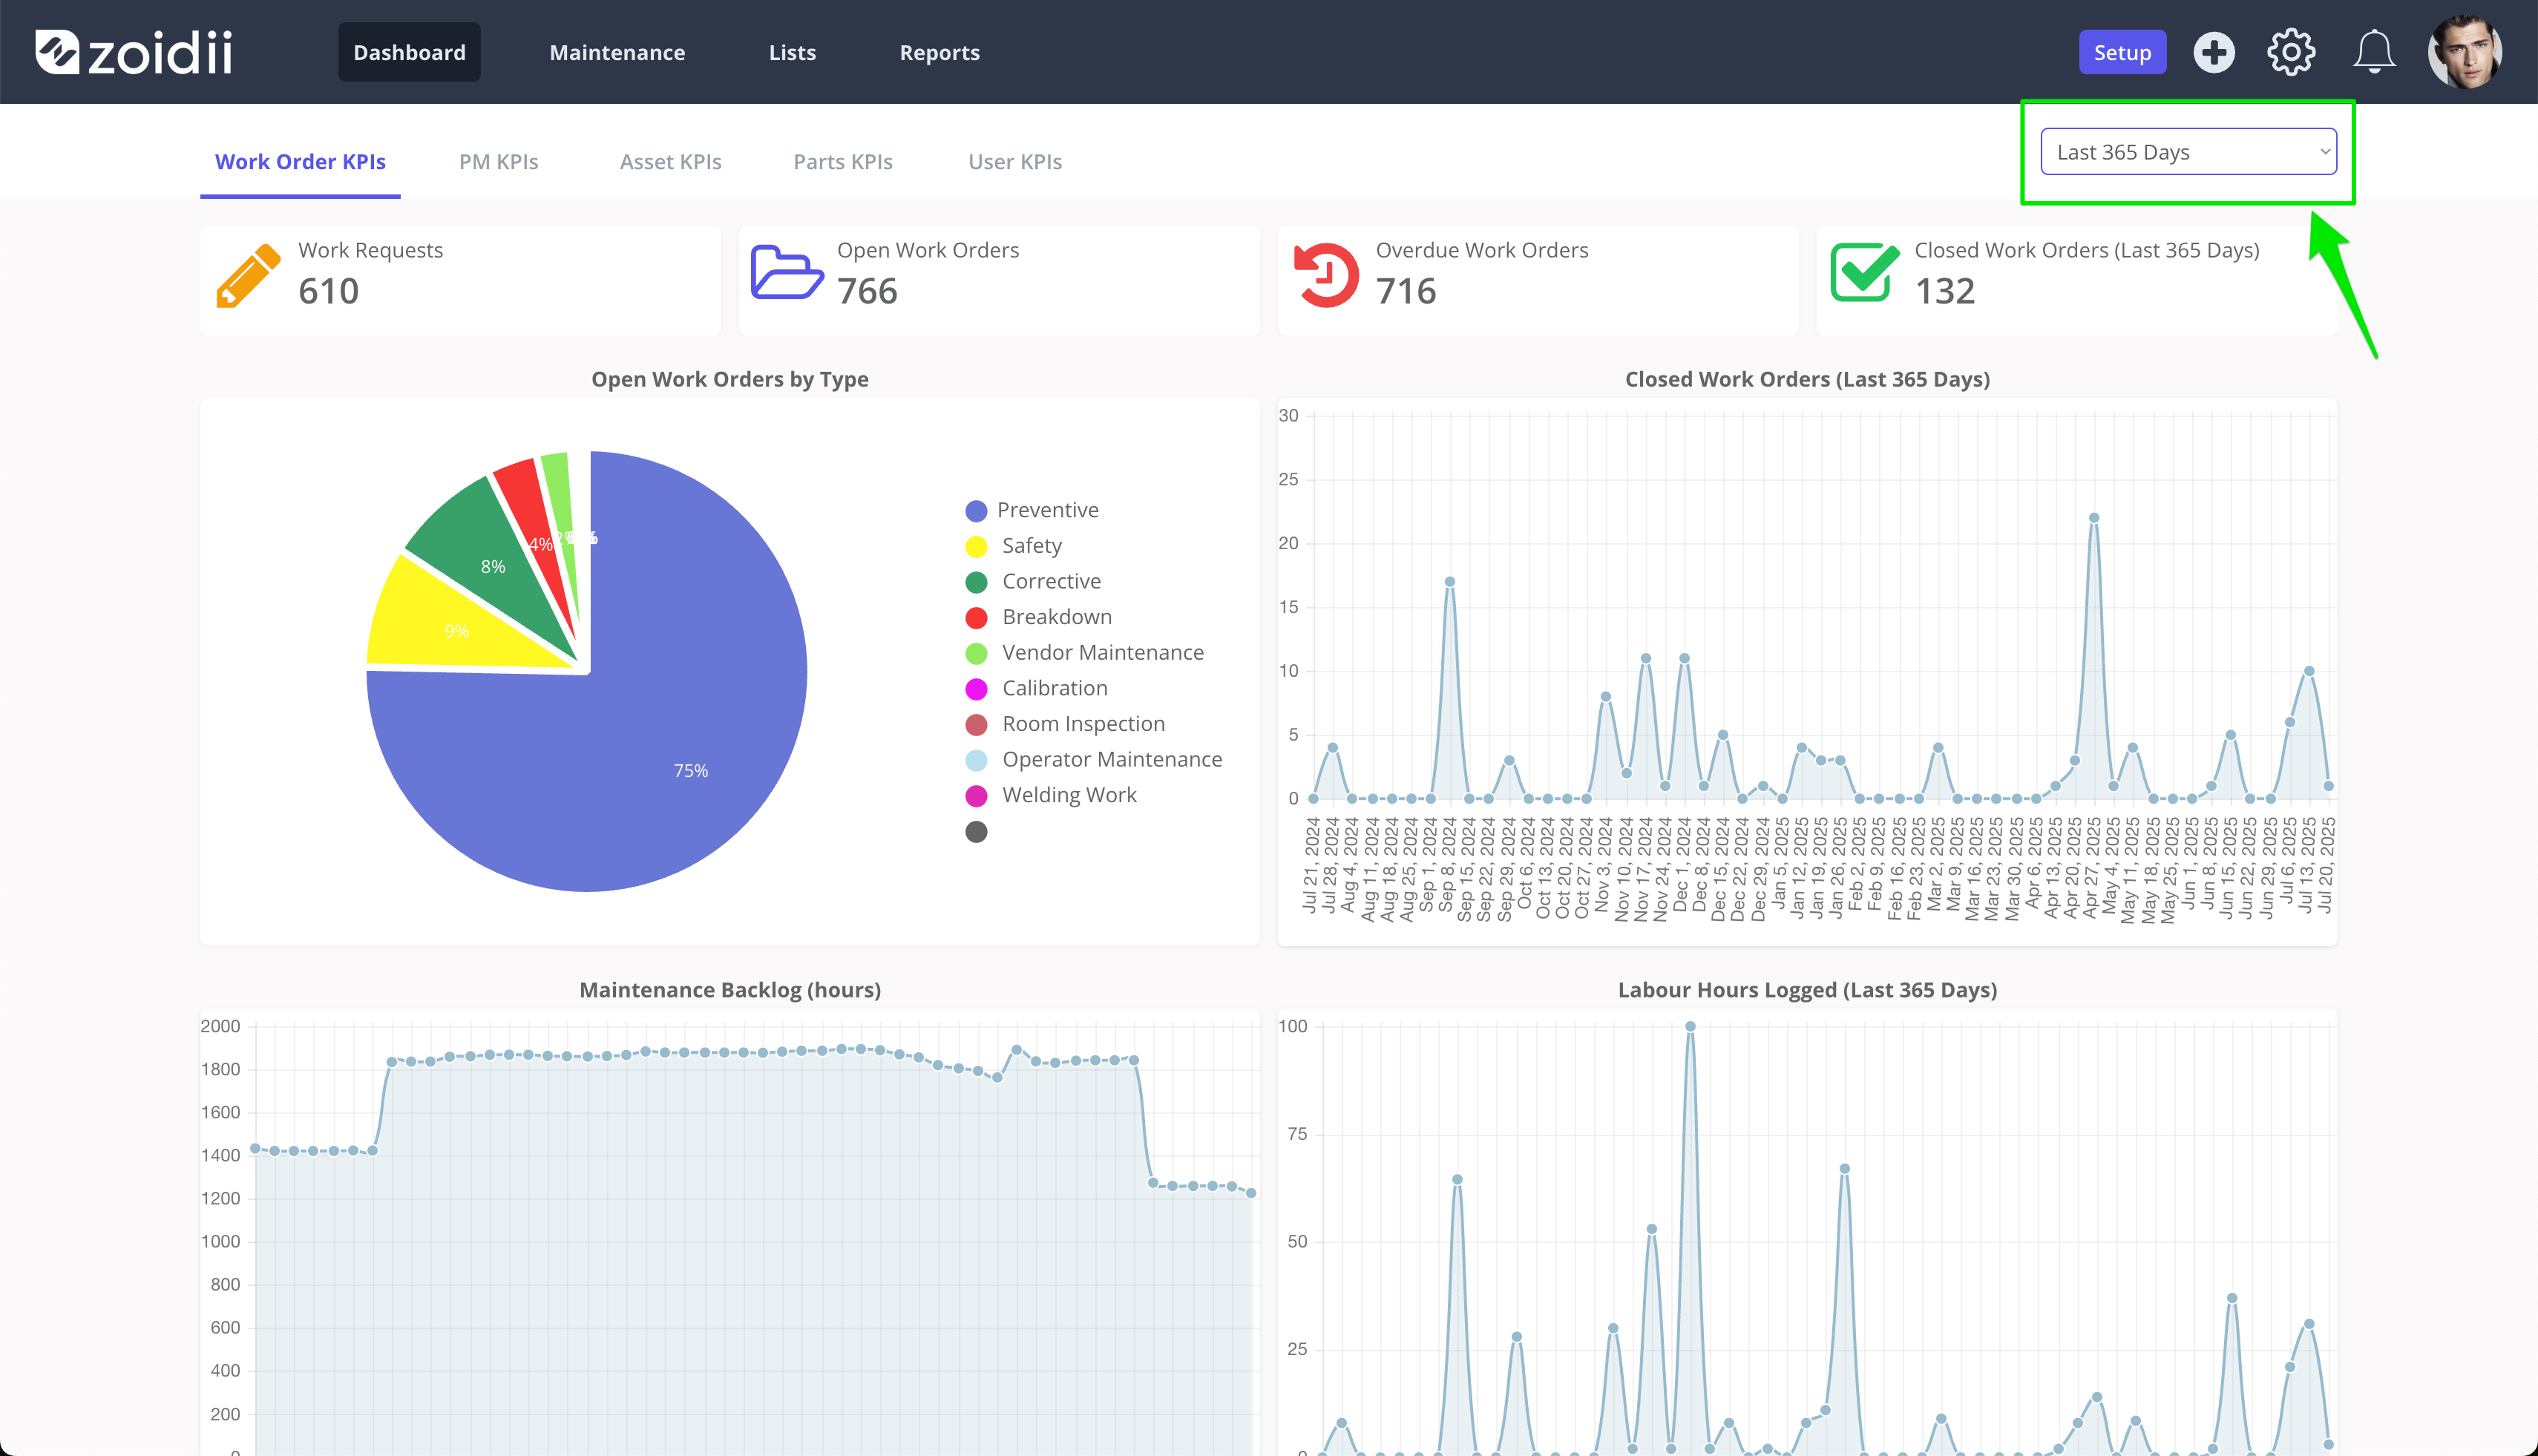Click the zoidii logo
Image resolution: width=2538 pixels, height=1456 pixels.
134,52
